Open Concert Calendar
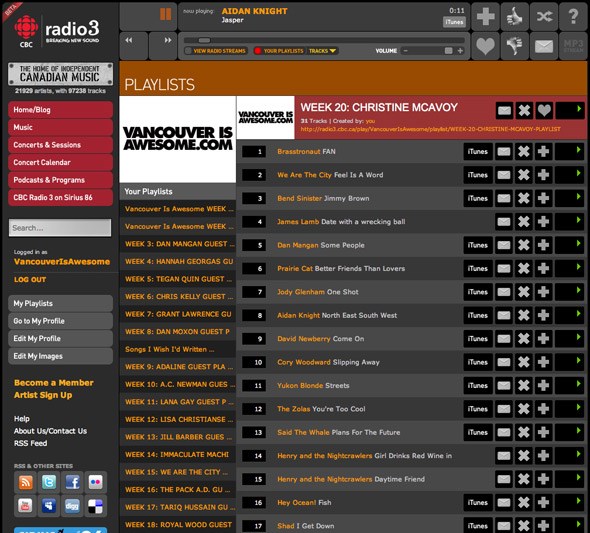 [x=60, y=162]
